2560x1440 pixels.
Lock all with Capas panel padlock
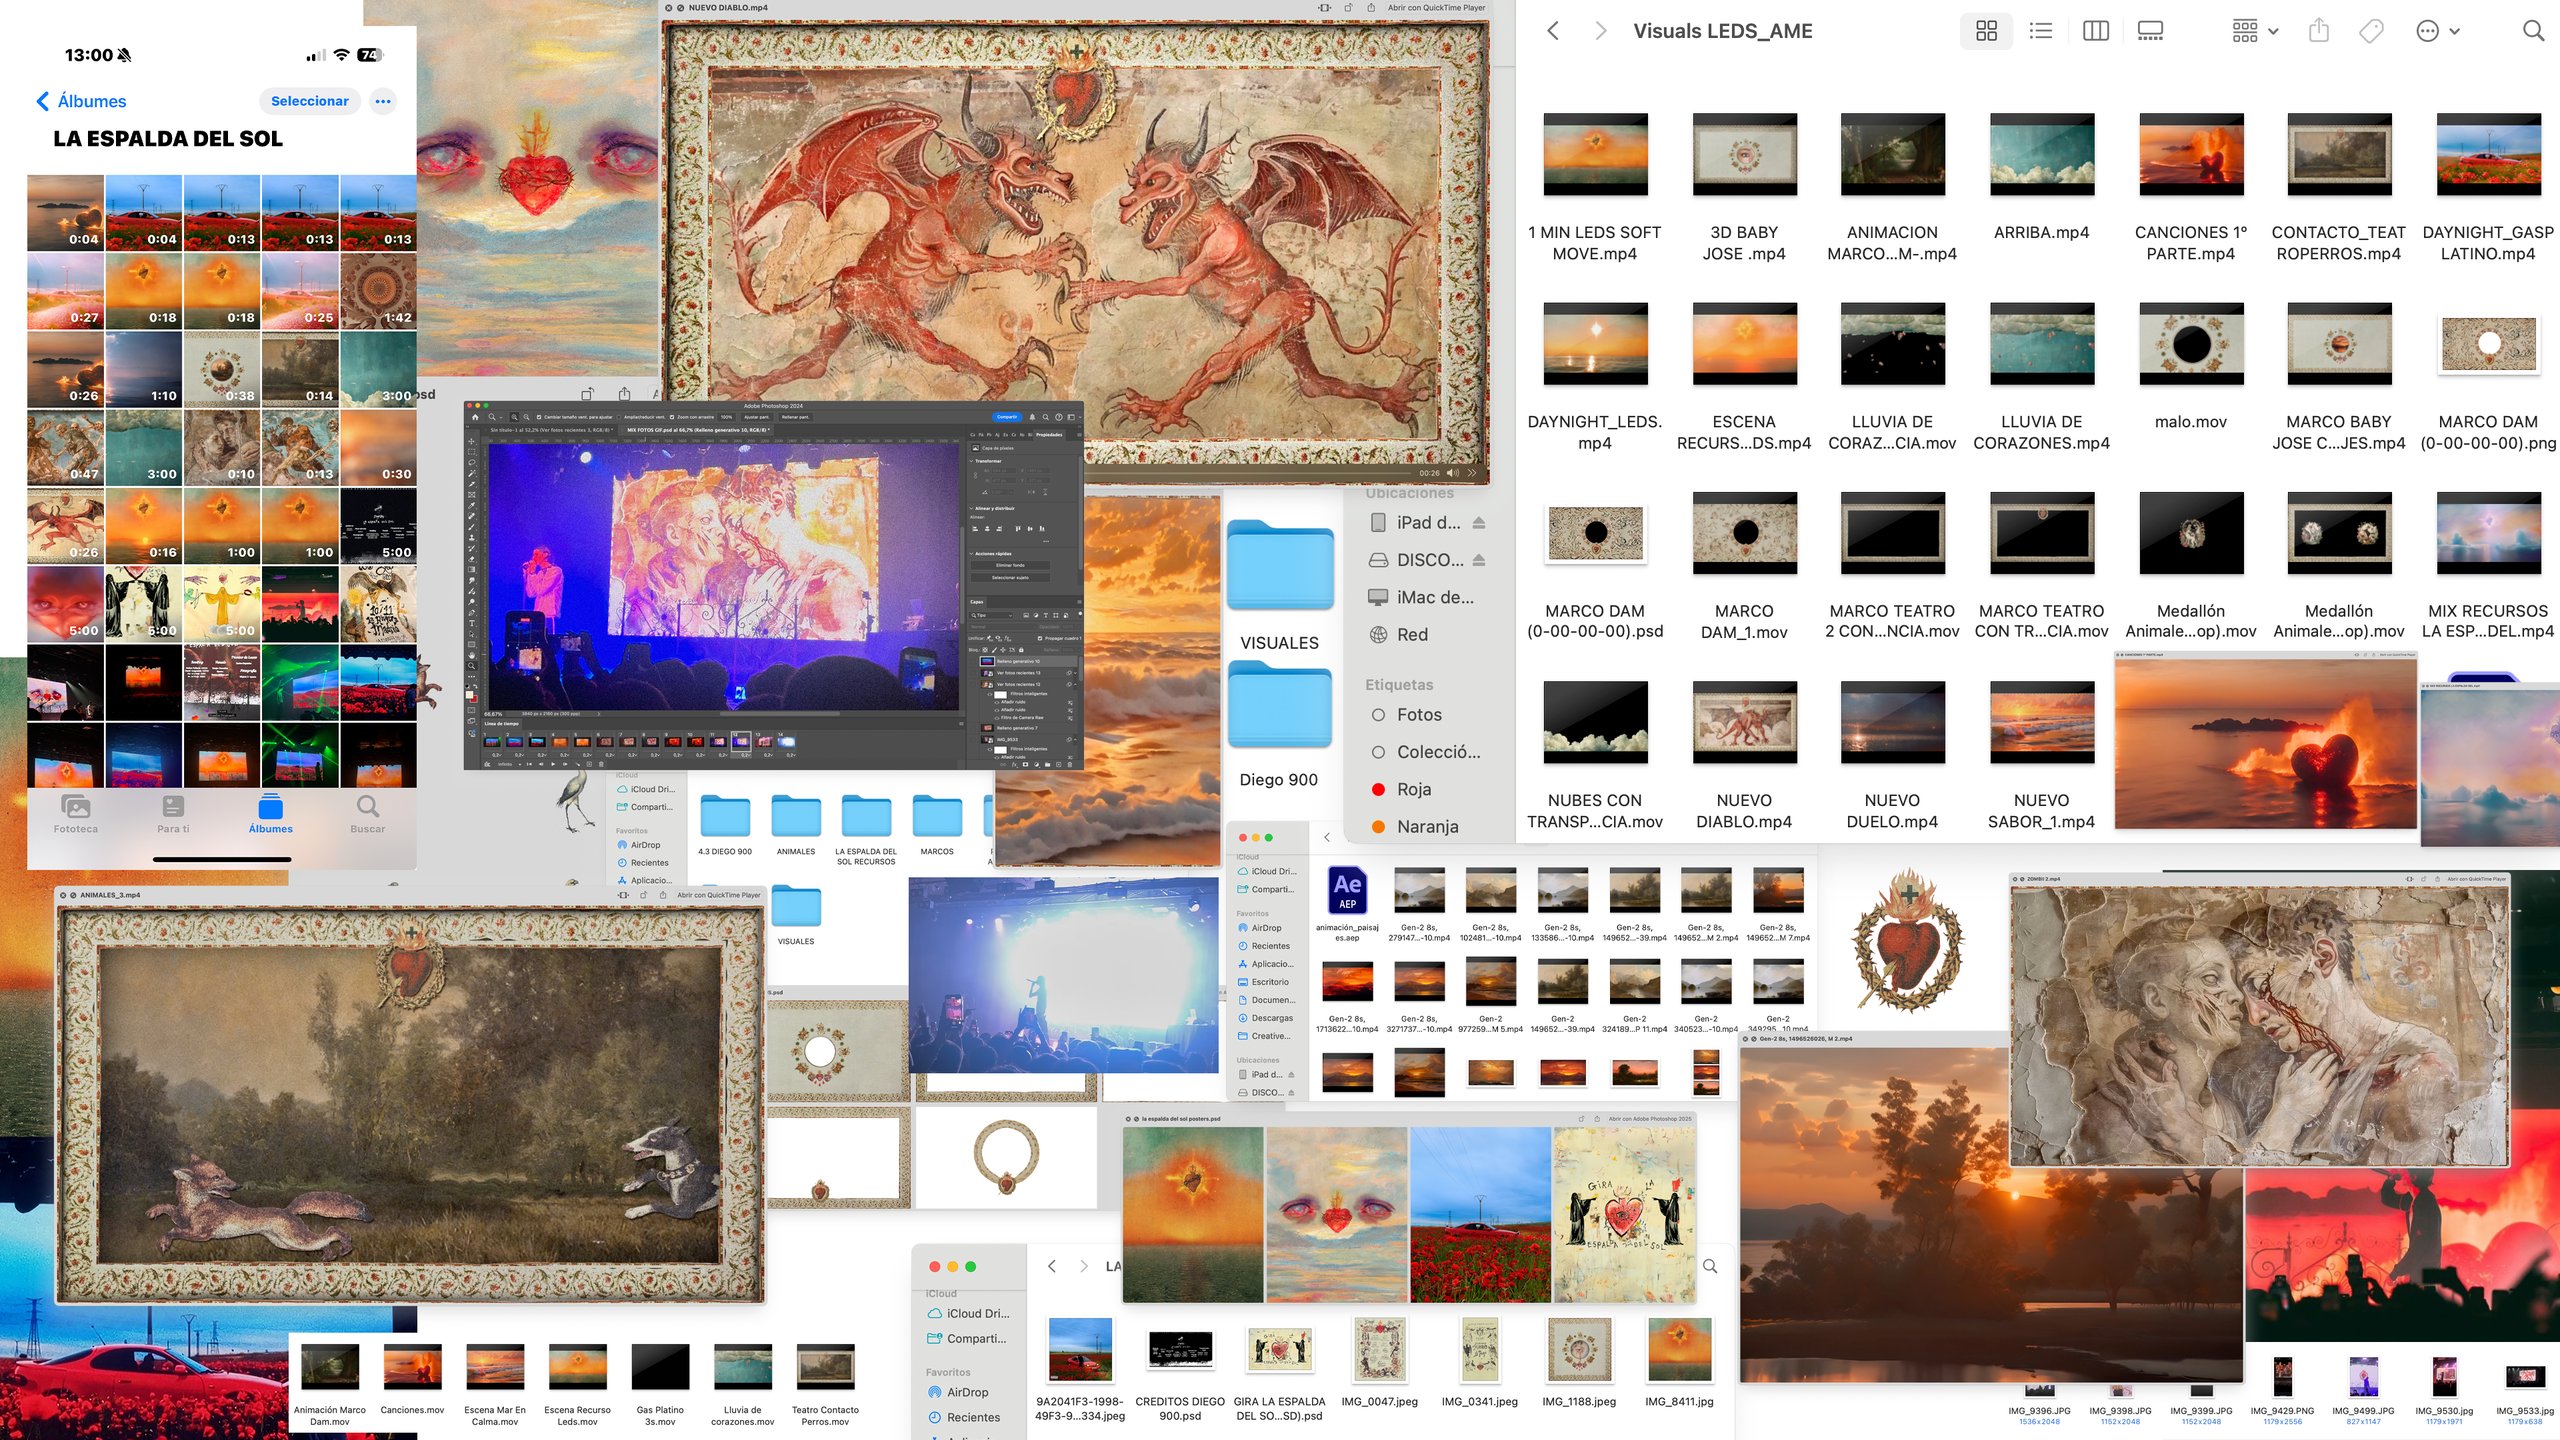[1021, 650]
